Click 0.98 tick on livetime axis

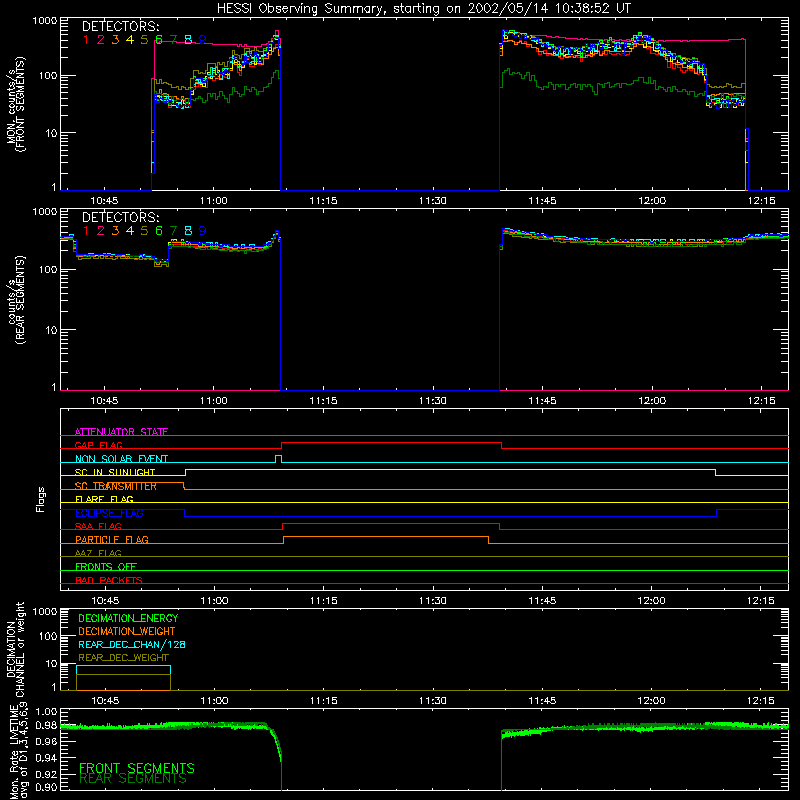(x=46, y=725)
